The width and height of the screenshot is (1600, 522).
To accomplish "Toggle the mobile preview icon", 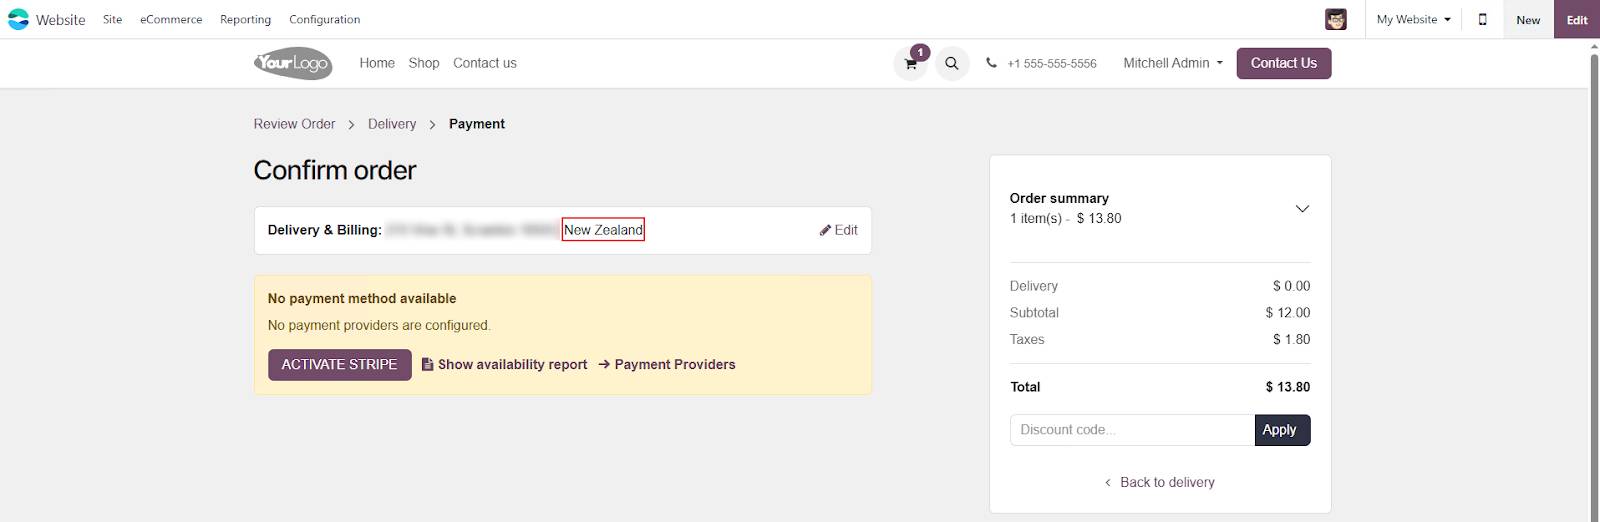I will click(x=1482, y=19).
